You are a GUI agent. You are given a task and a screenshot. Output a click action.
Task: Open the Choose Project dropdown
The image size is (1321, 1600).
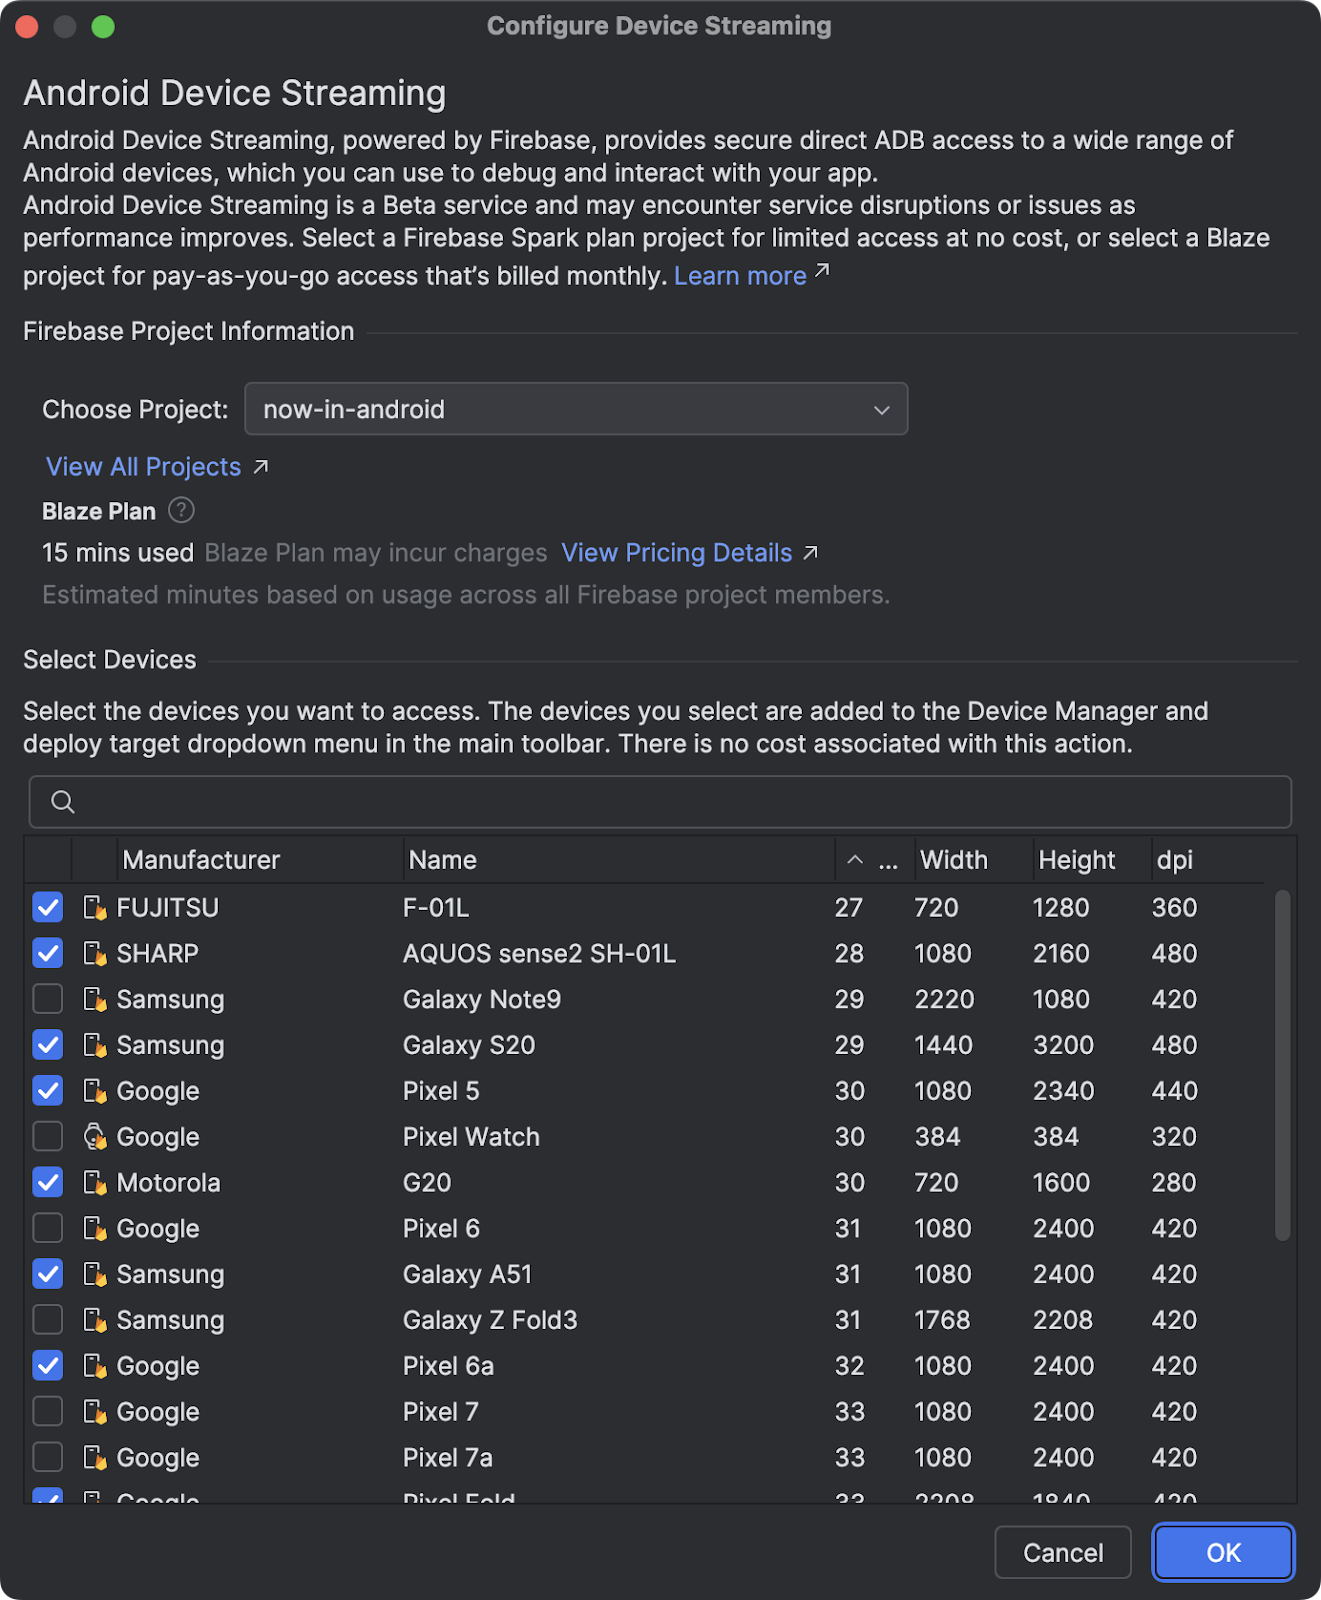tap(576, 409)
